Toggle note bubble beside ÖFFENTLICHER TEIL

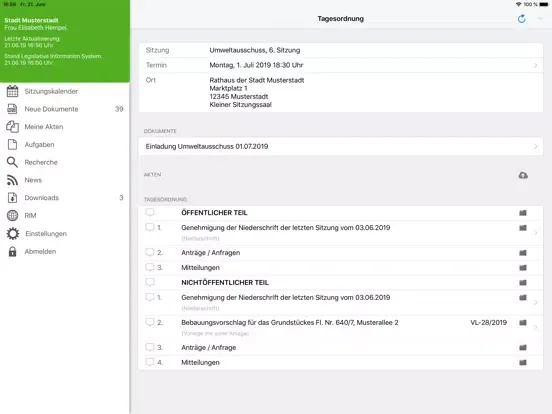tap(150, 212)
